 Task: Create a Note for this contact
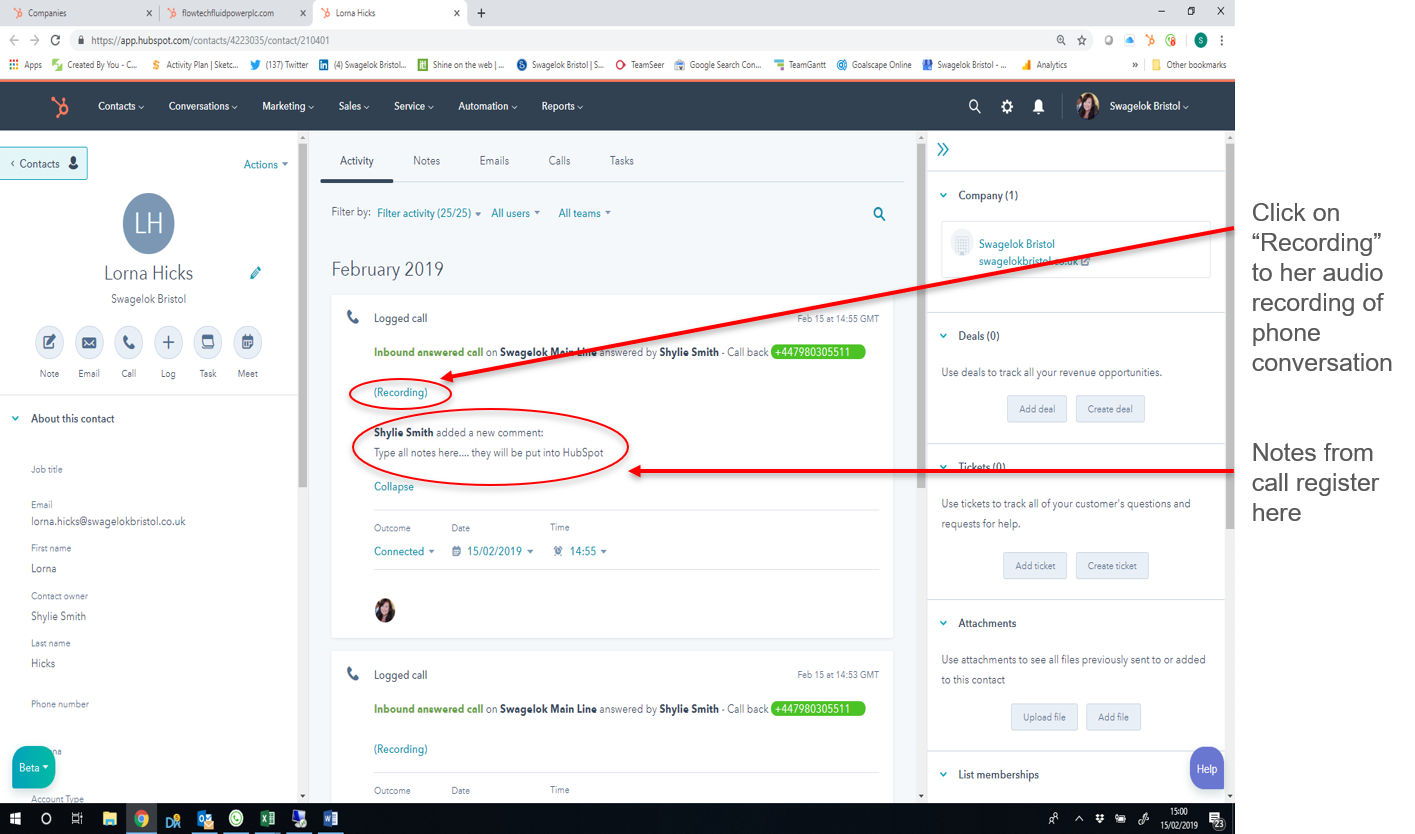click(x=49, y=342)
